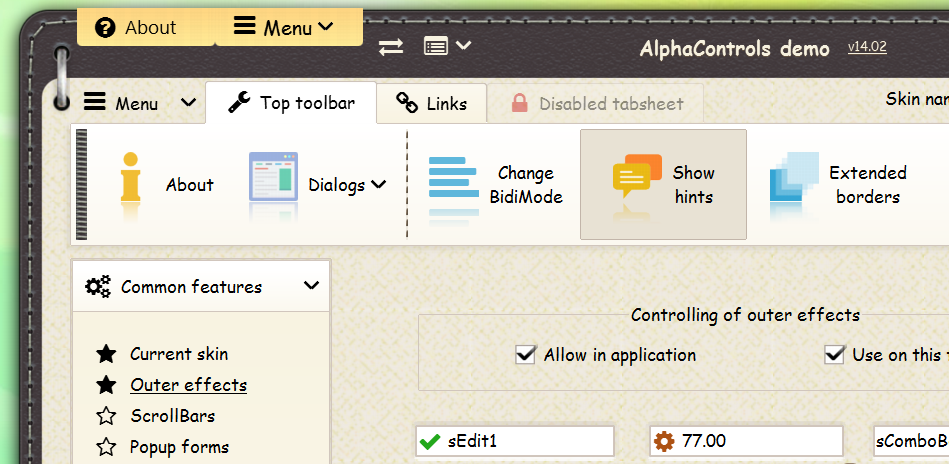Click the Common features gears icon
Screen dimensions: 949x464
98,287
